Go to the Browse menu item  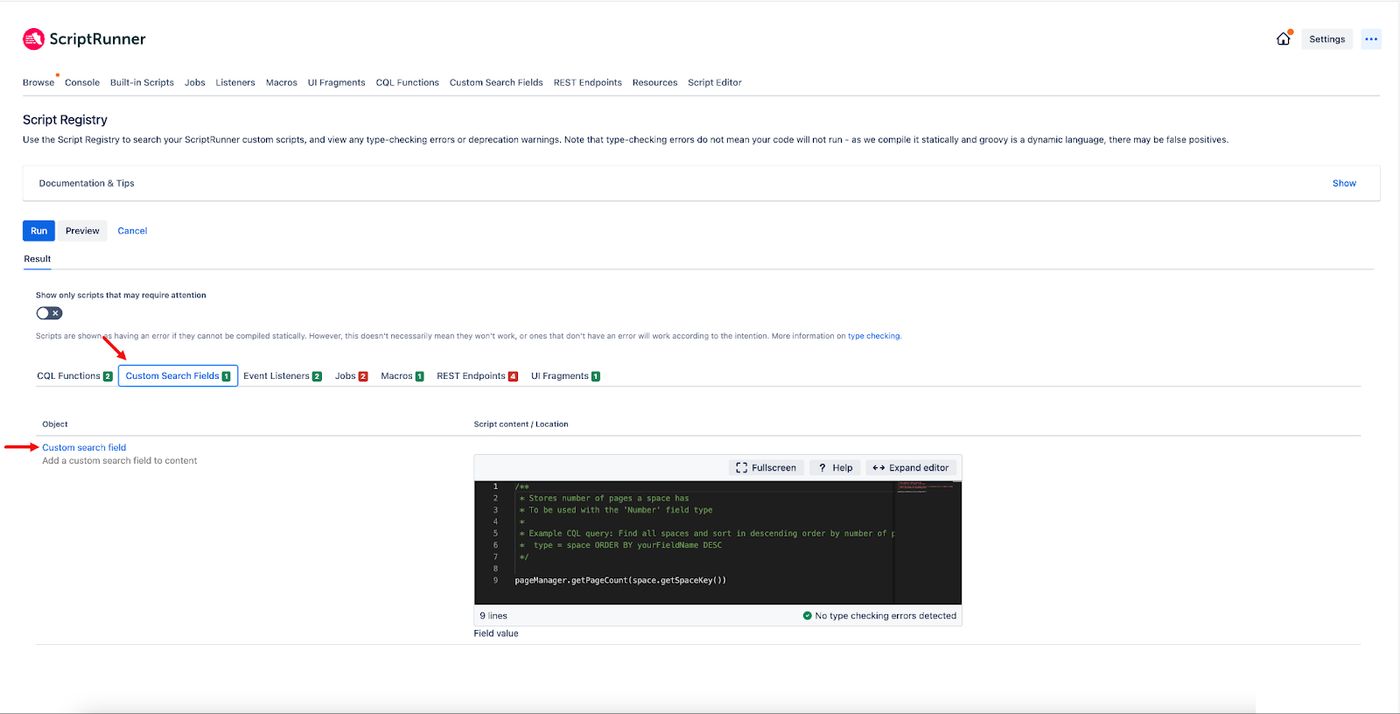38,82
